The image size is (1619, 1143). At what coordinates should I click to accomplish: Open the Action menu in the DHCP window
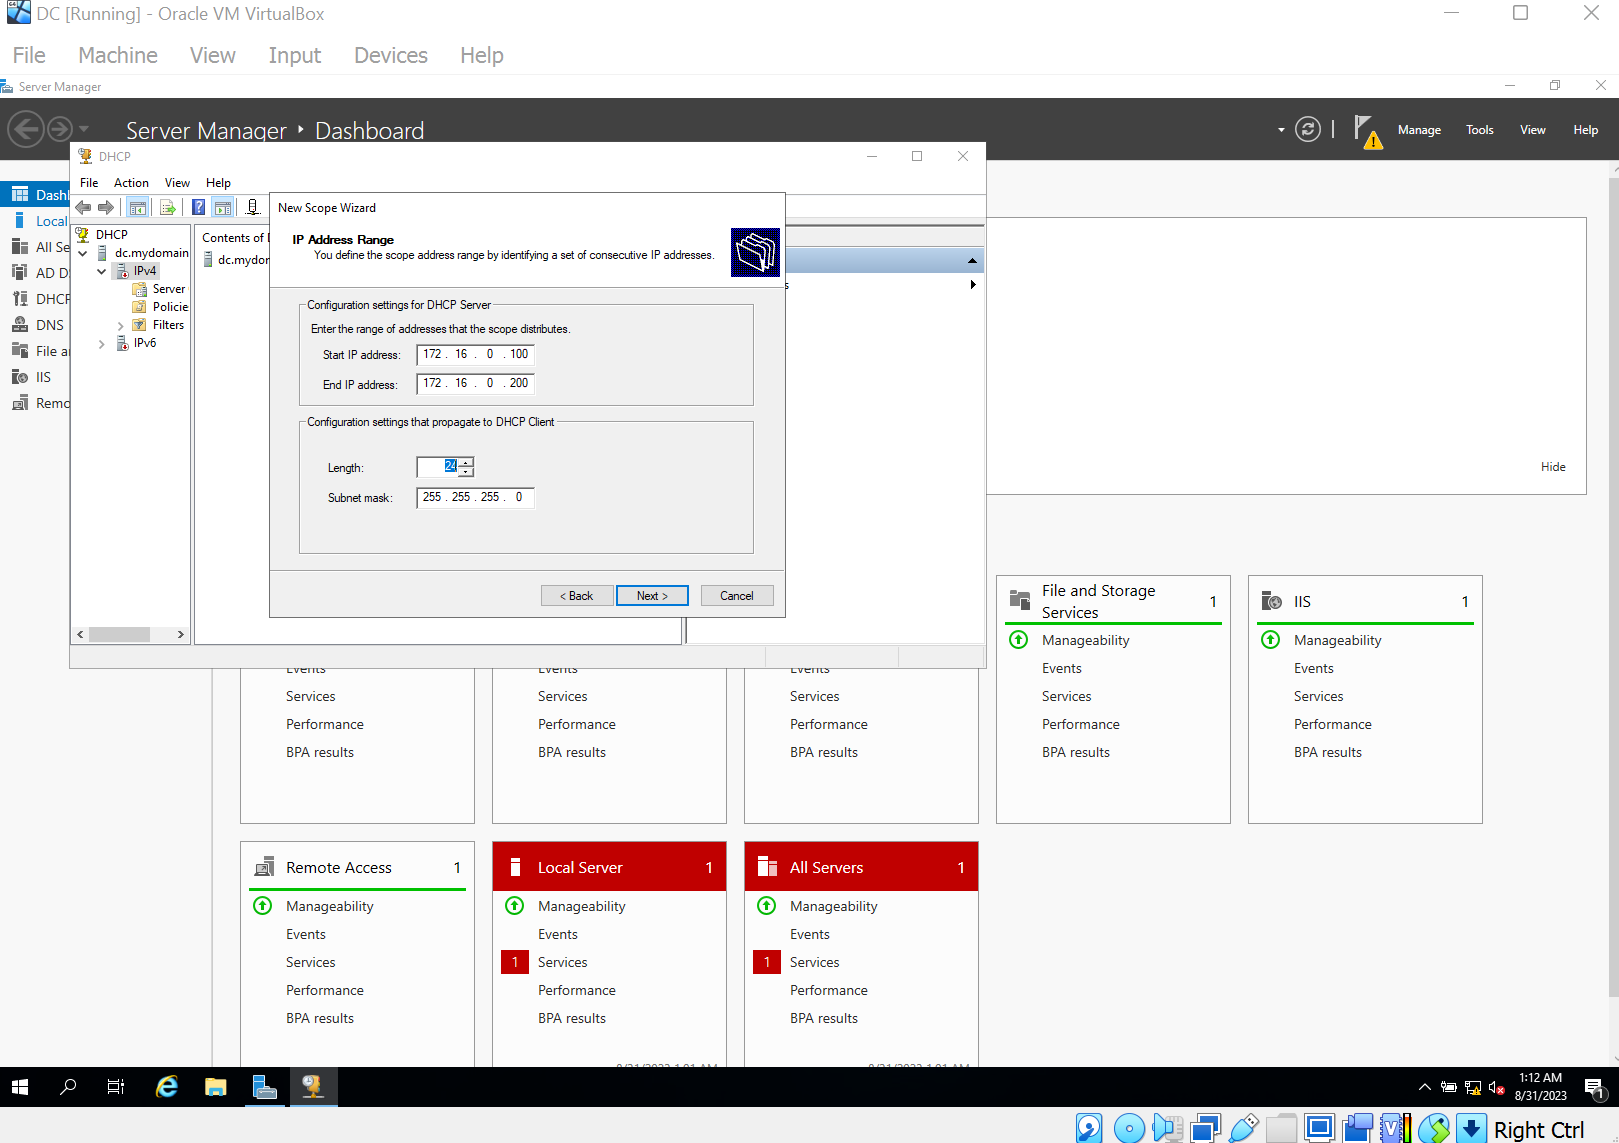(x=130, y=182)
